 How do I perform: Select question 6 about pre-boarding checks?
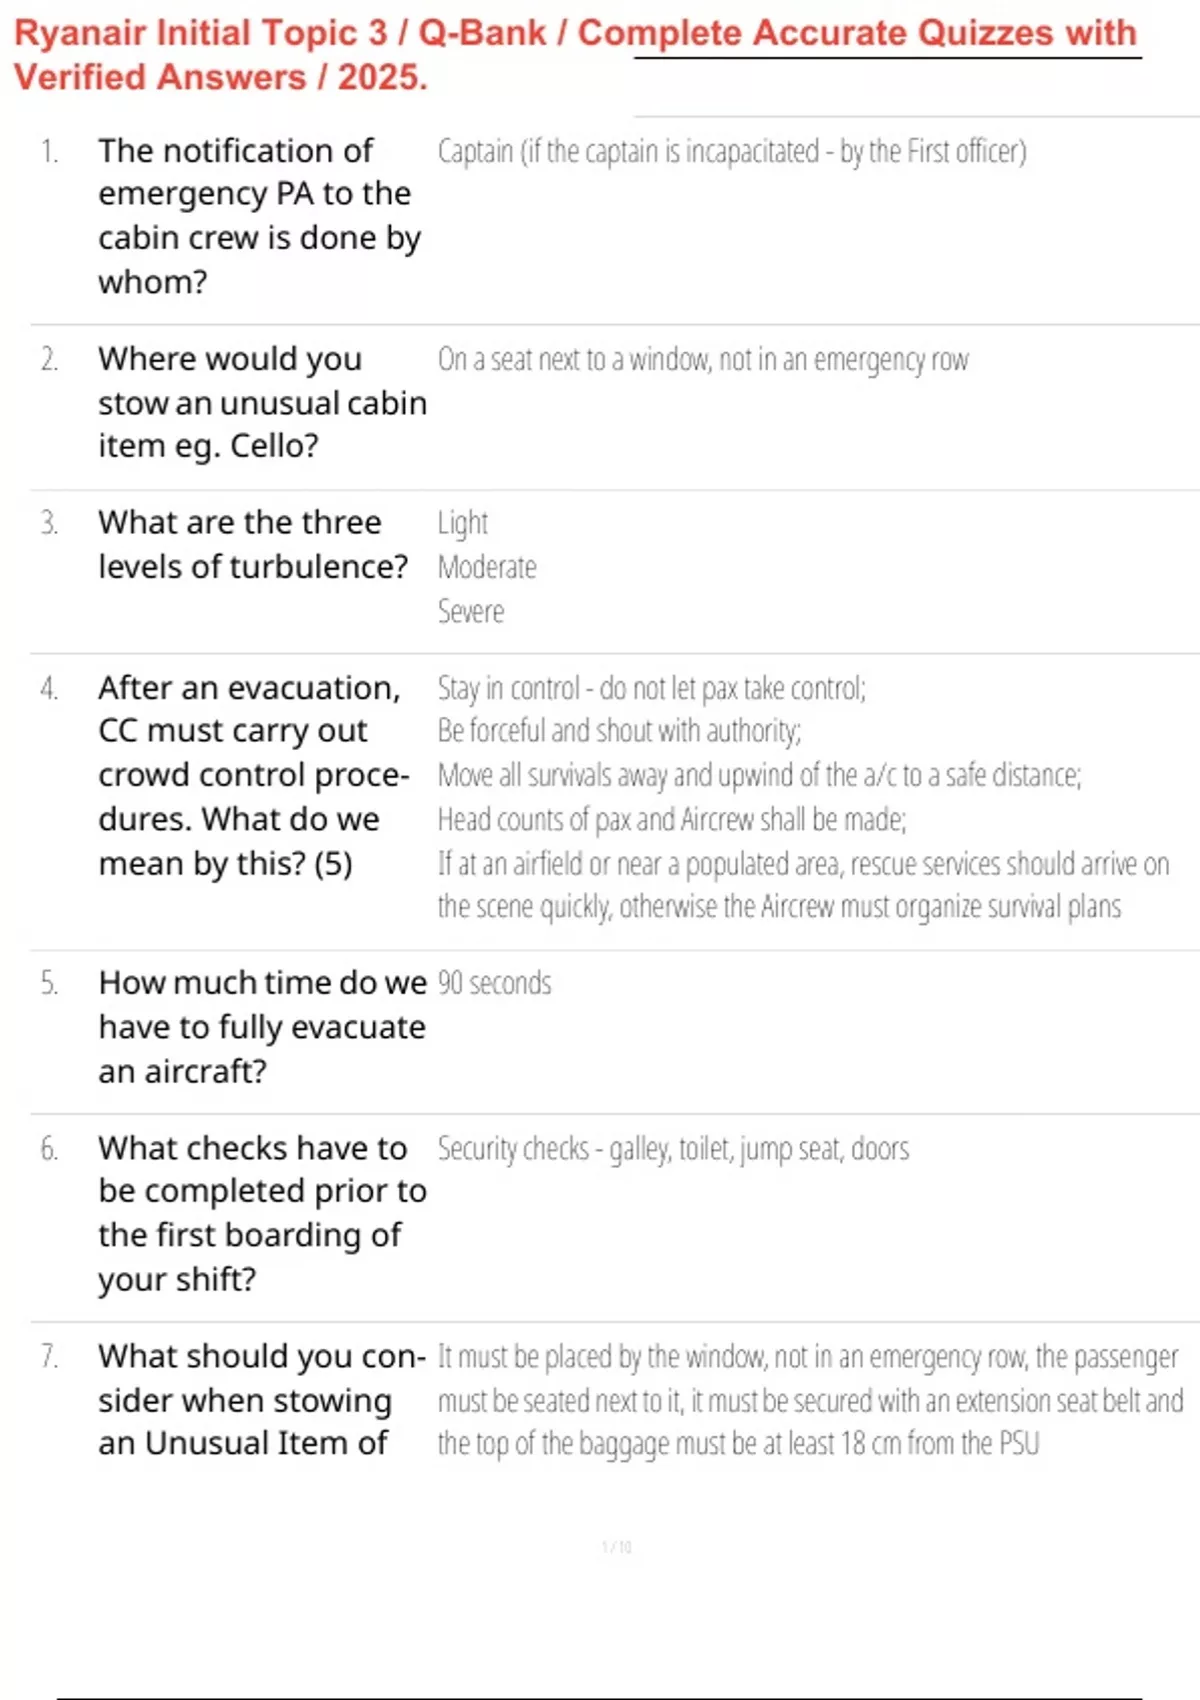tap(262, 1213)
